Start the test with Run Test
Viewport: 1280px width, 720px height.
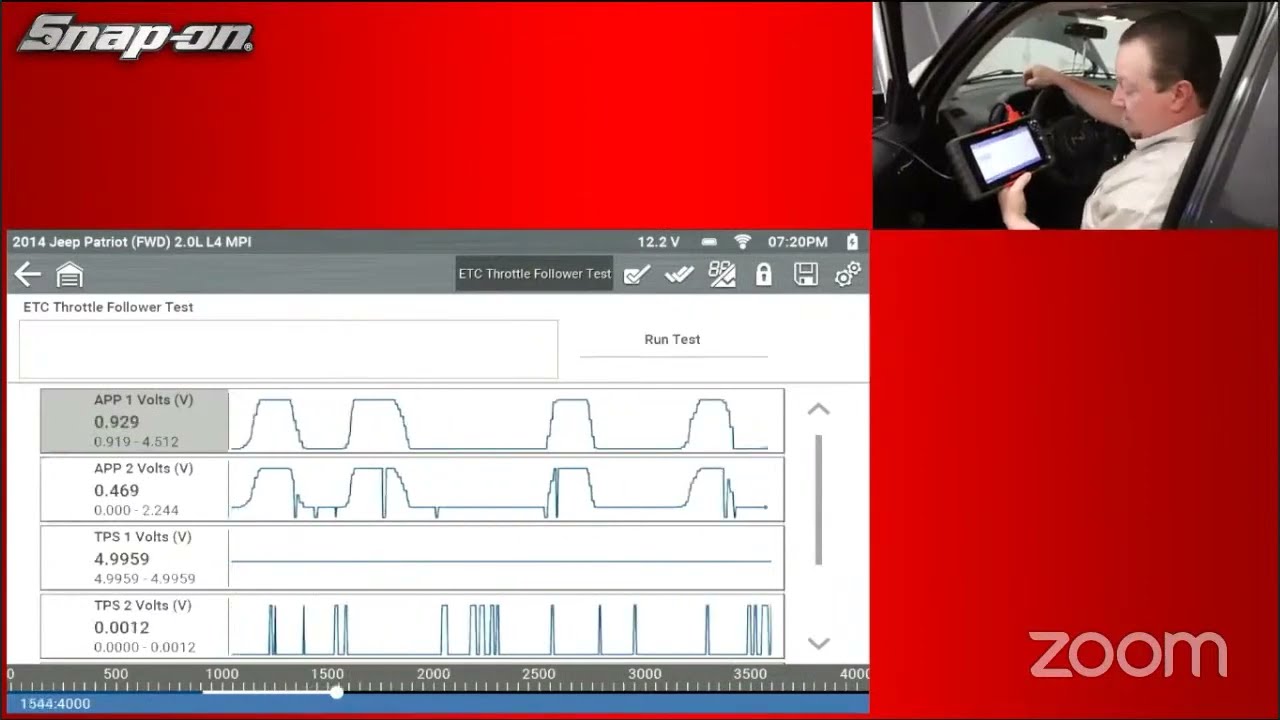click(673, 340)
